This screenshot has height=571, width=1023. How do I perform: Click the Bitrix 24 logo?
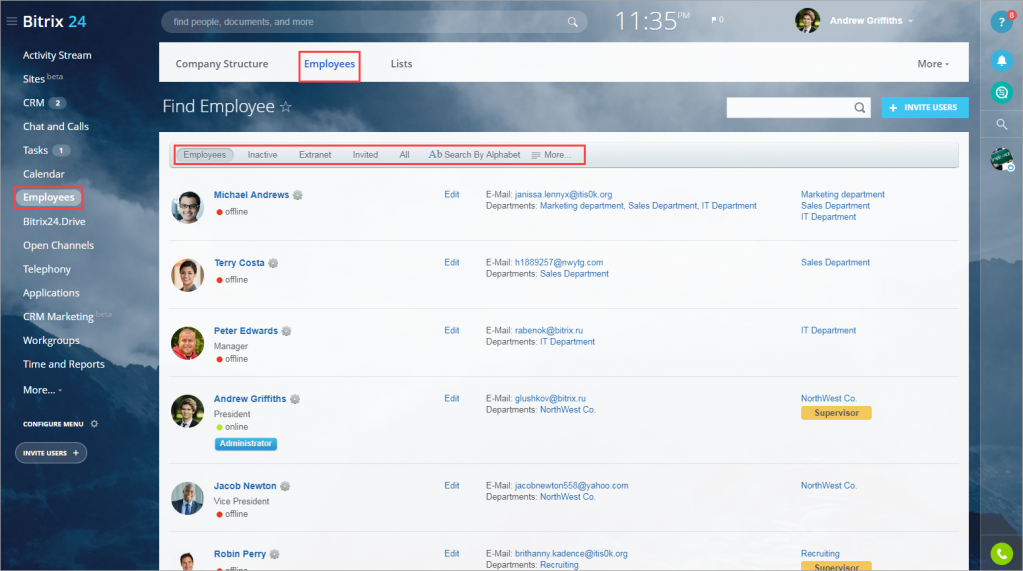pyautogui.click(x=54, y=22)
